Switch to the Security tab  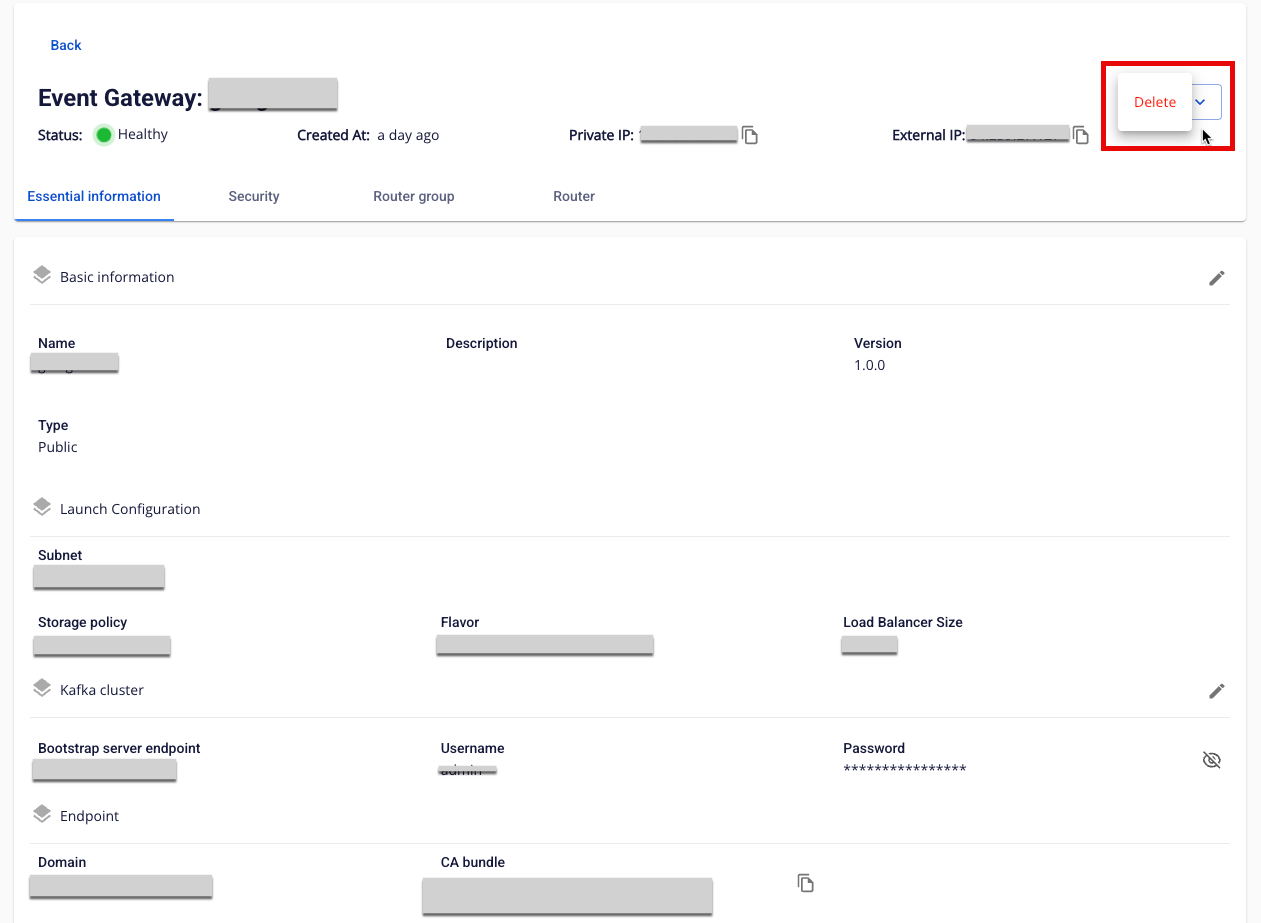click(254, 196)
